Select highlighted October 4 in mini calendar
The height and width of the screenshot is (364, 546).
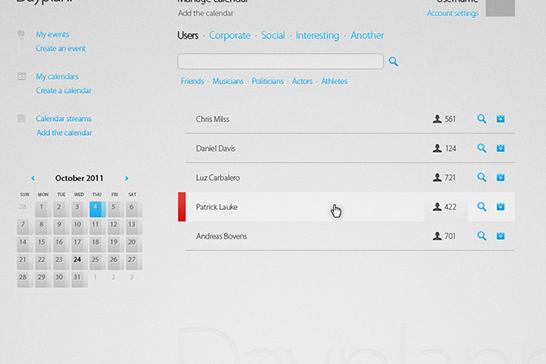click(x=97, y=209)
